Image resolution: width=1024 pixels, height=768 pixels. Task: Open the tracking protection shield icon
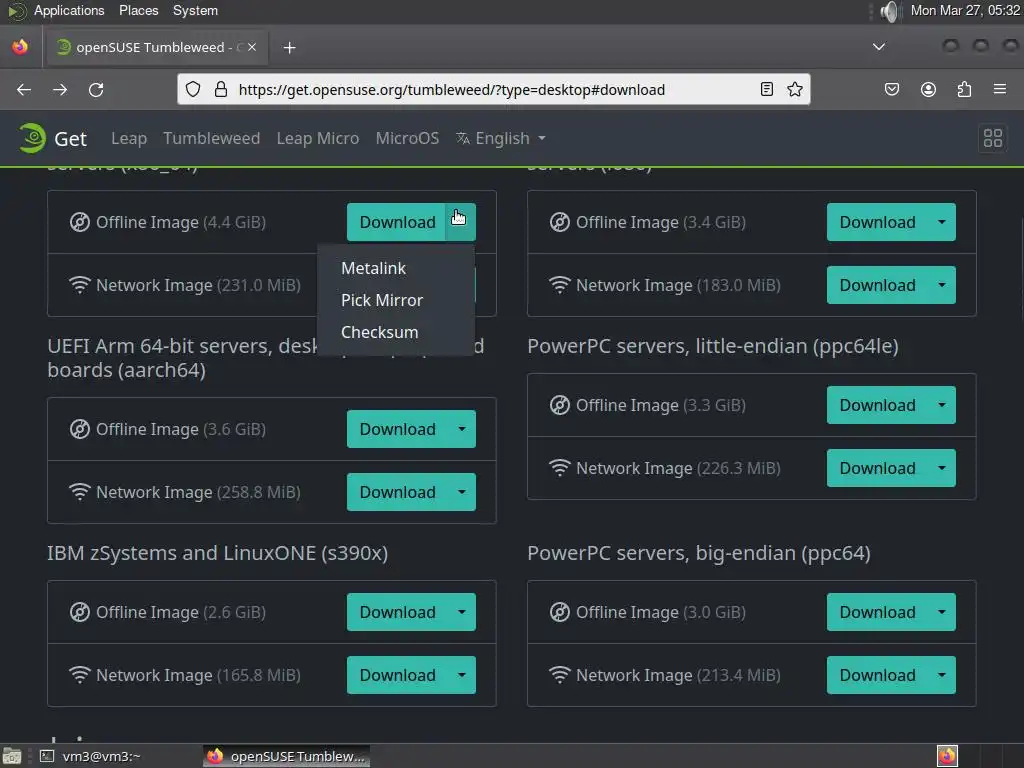(x=193, y=89)
